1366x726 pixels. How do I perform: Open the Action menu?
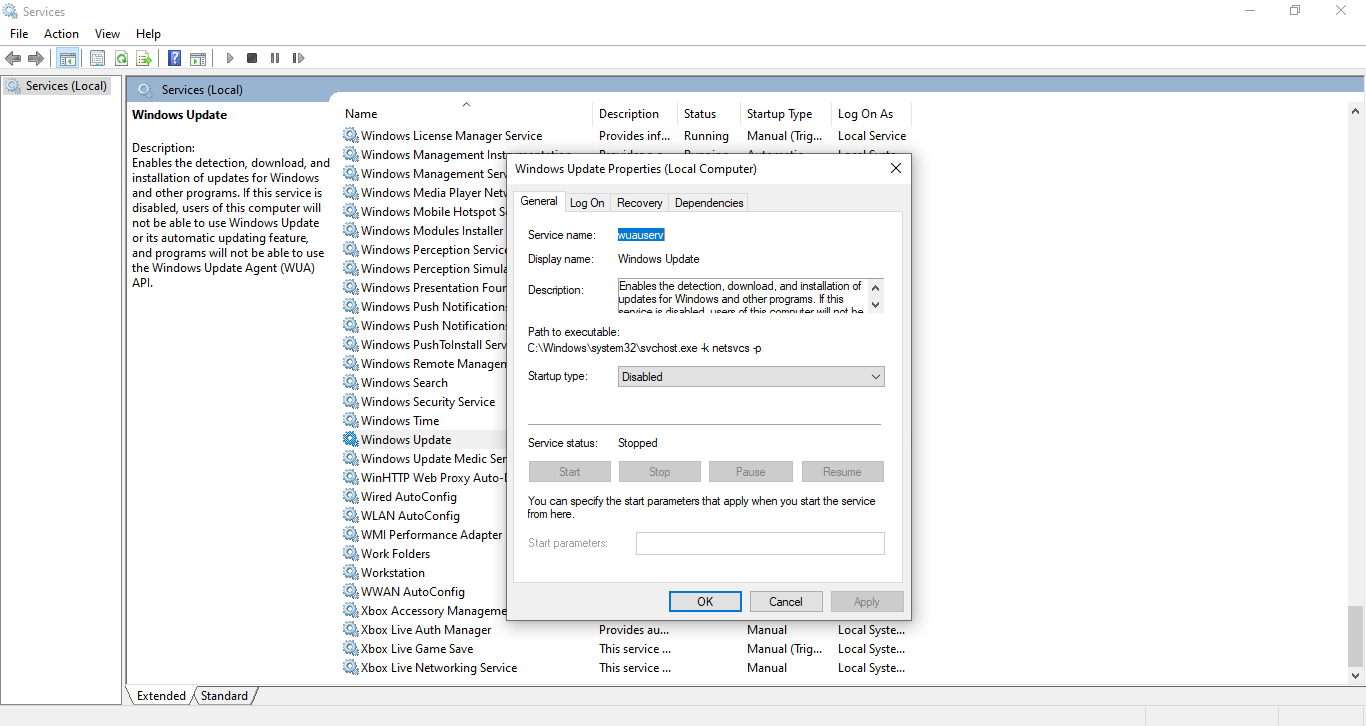[61, 34]
